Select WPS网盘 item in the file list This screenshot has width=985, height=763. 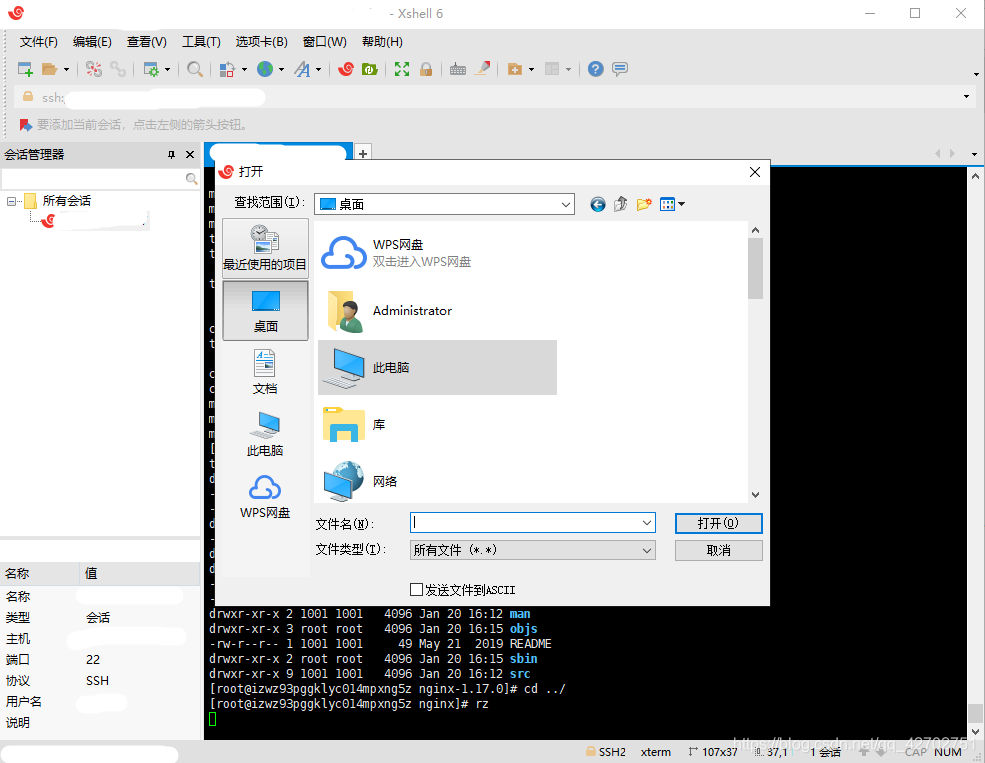(437, 252)
